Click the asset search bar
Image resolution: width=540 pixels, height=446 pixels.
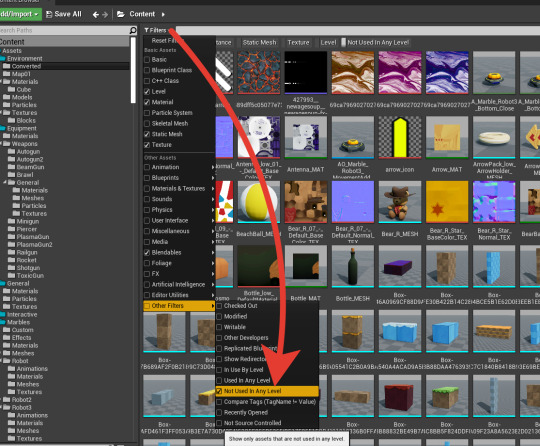pos(357,30)
